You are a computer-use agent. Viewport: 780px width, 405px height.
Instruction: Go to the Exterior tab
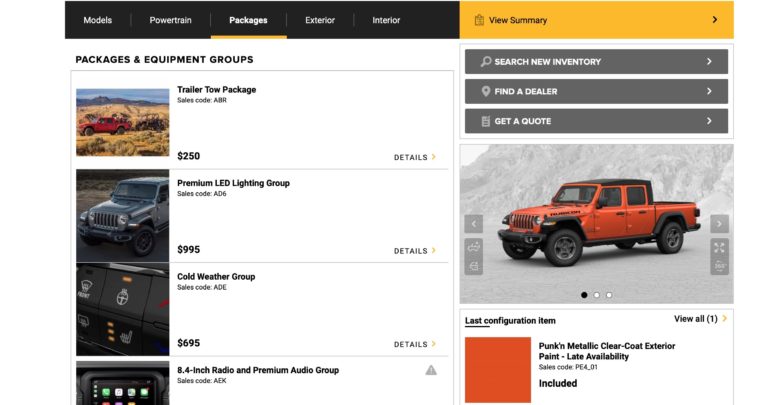320,20
